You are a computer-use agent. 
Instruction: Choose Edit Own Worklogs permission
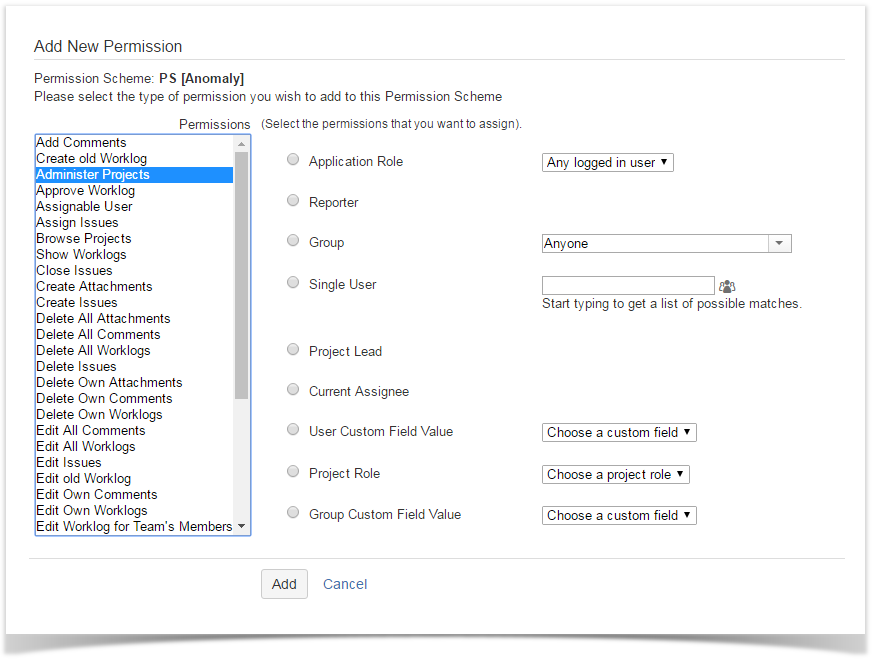tap(92, 511)
